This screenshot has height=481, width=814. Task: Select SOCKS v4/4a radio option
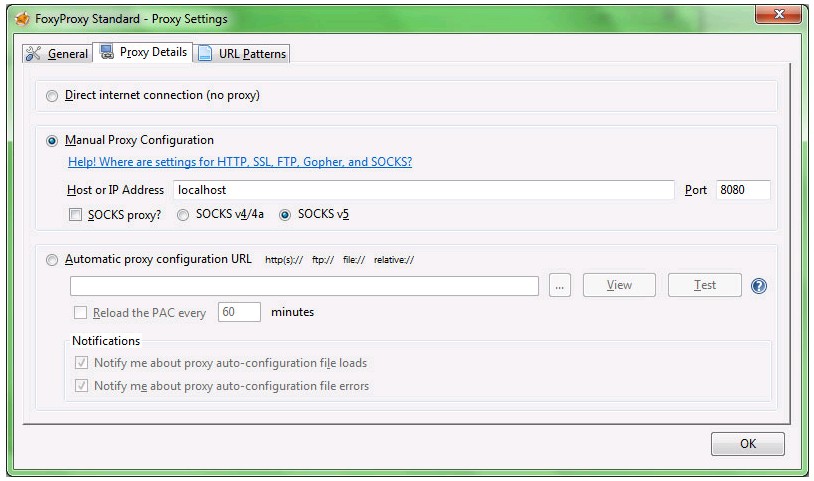(x=183, y=215)
